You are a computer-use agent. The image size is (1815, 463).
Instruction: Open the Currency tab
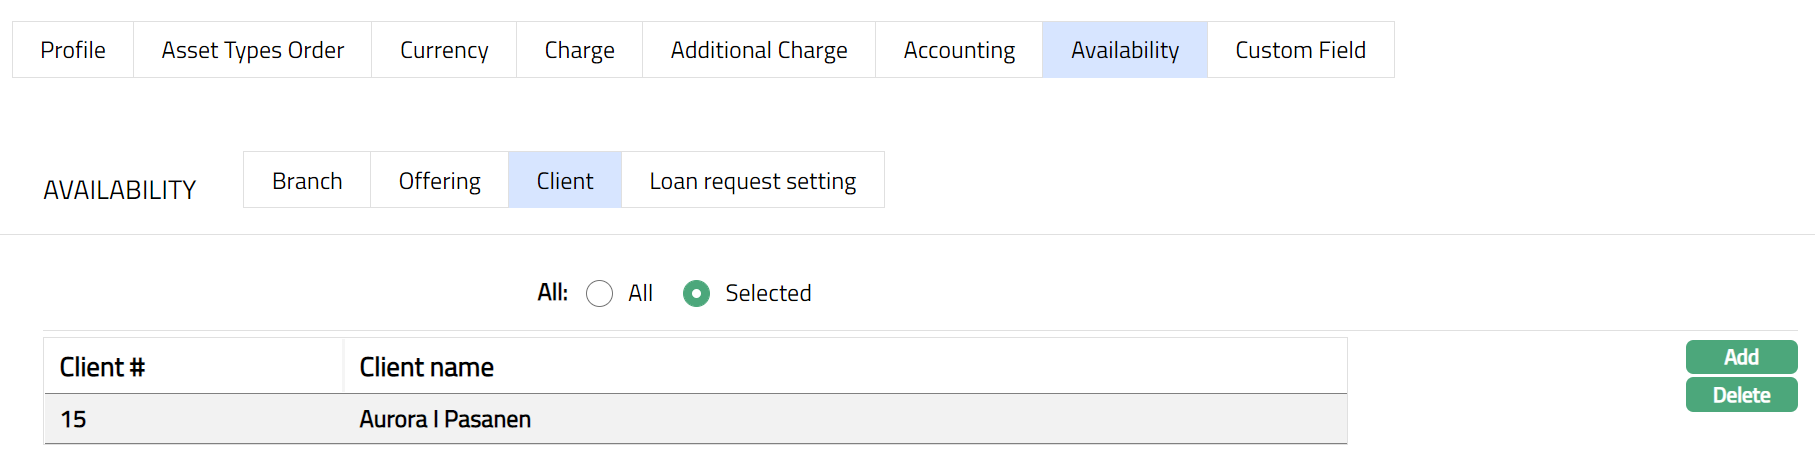pos(444,50)
